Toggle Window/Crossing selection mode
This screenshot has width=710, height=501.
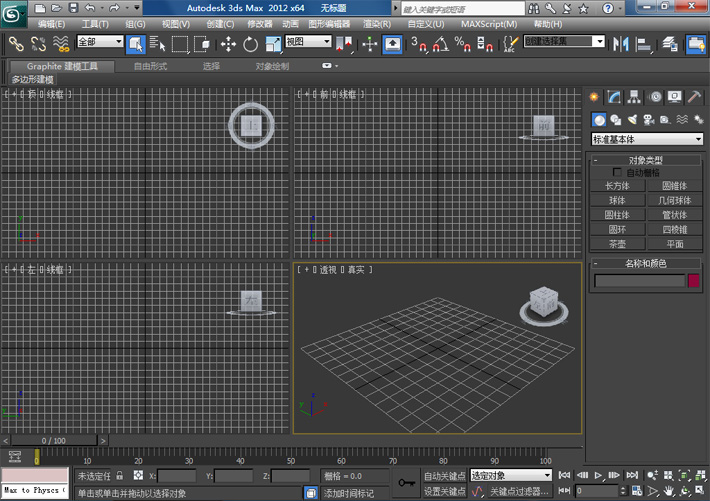(x=201, y=44)
